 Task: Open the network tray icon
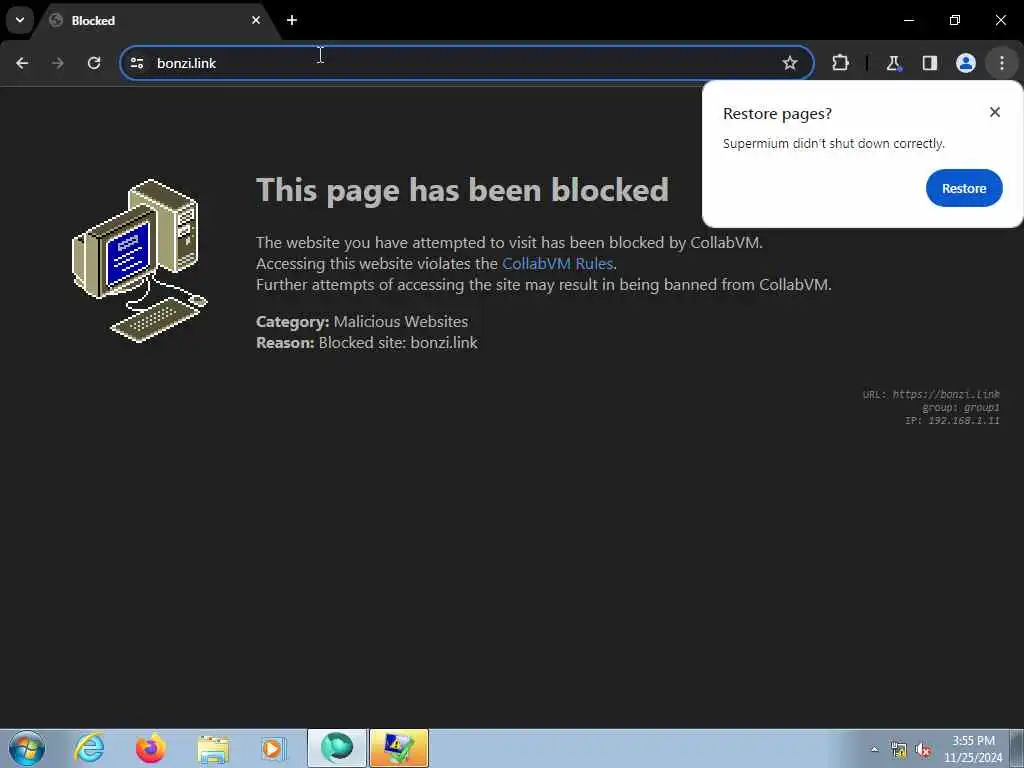tap(899, 750)
